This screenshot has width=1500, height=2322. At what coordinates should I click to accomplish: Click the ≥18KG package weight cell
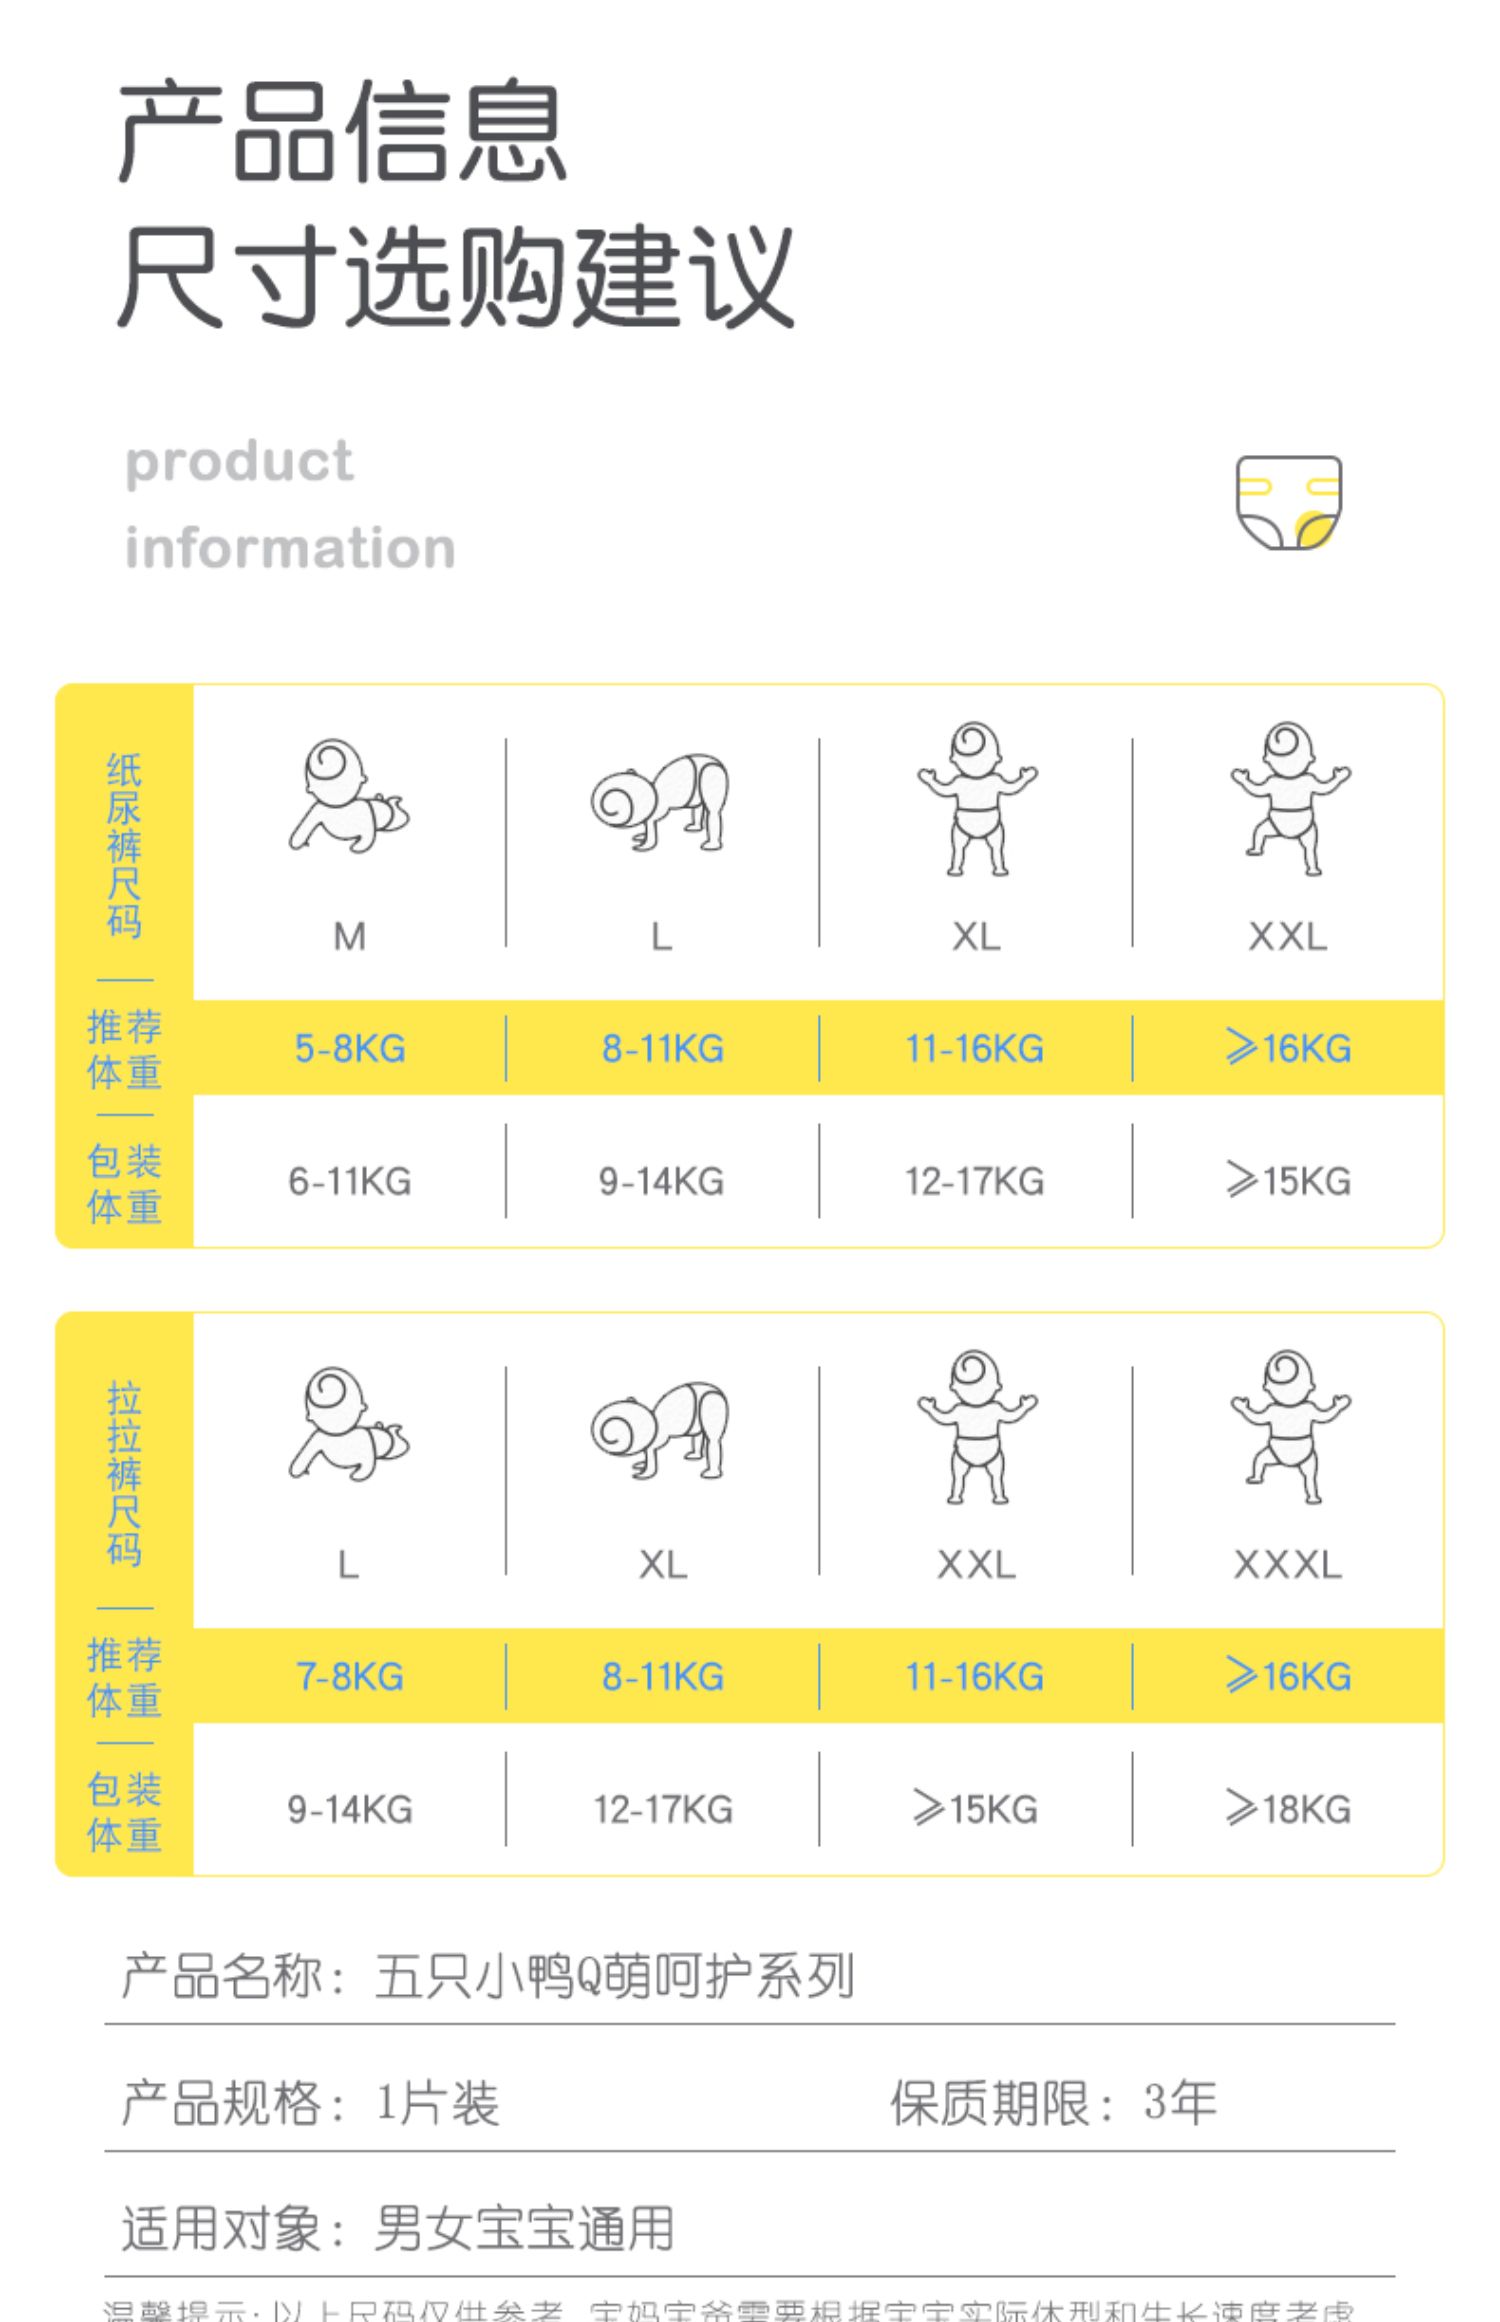pyautogui.click(x=1288, y=1810)
